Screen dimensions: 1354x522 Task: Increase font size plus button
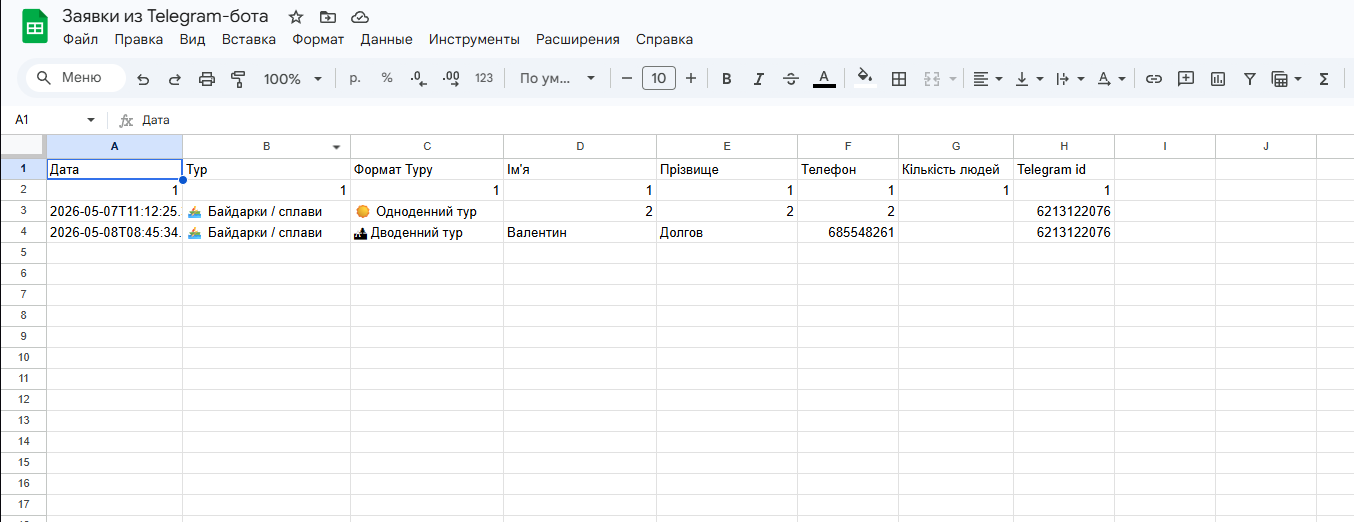(691, 78)
